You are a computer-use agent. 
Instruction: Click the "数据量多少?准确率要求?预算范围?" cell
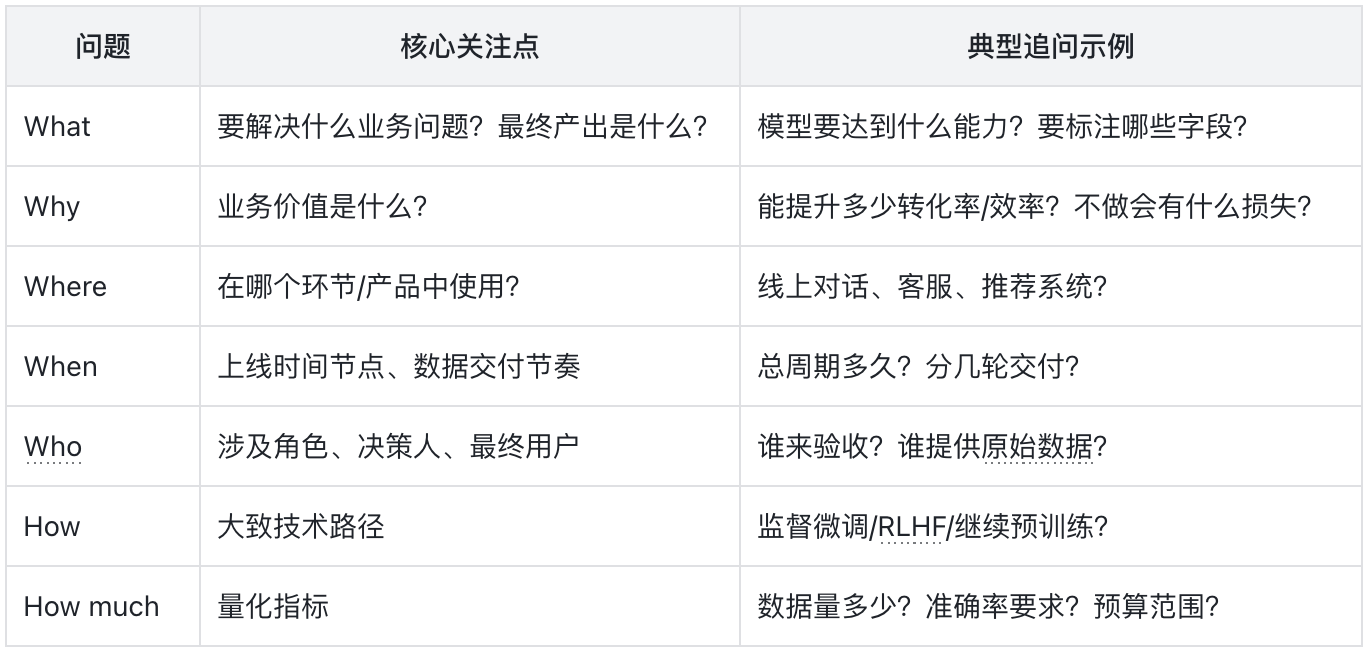[x=988, y=607]
